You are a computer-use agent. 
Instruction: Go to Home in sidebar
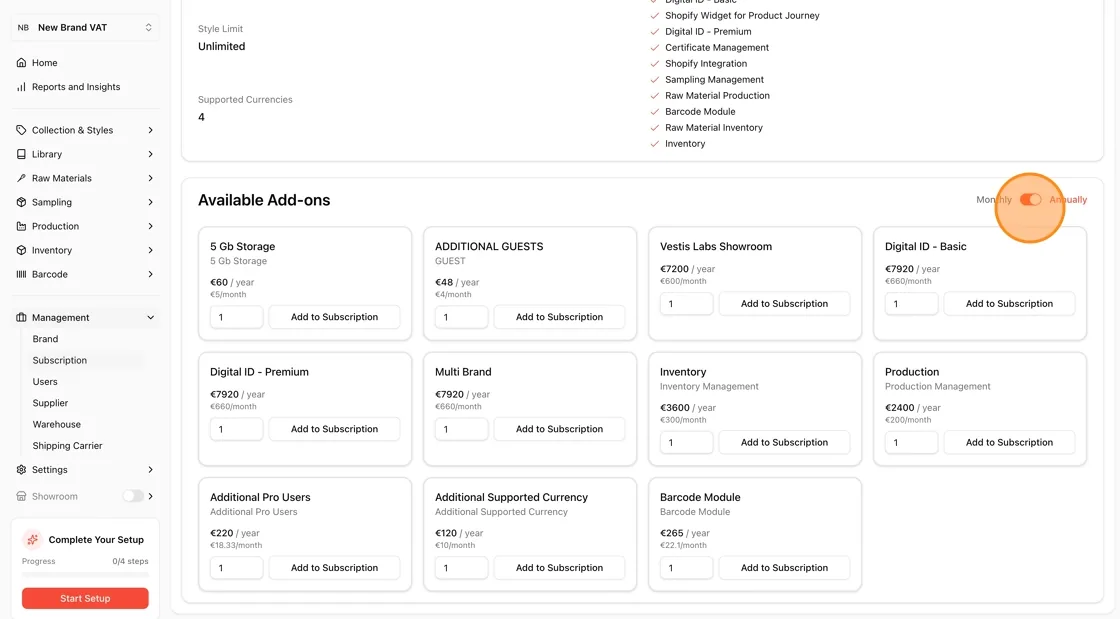pyautogui.click(x=44, y=63)
